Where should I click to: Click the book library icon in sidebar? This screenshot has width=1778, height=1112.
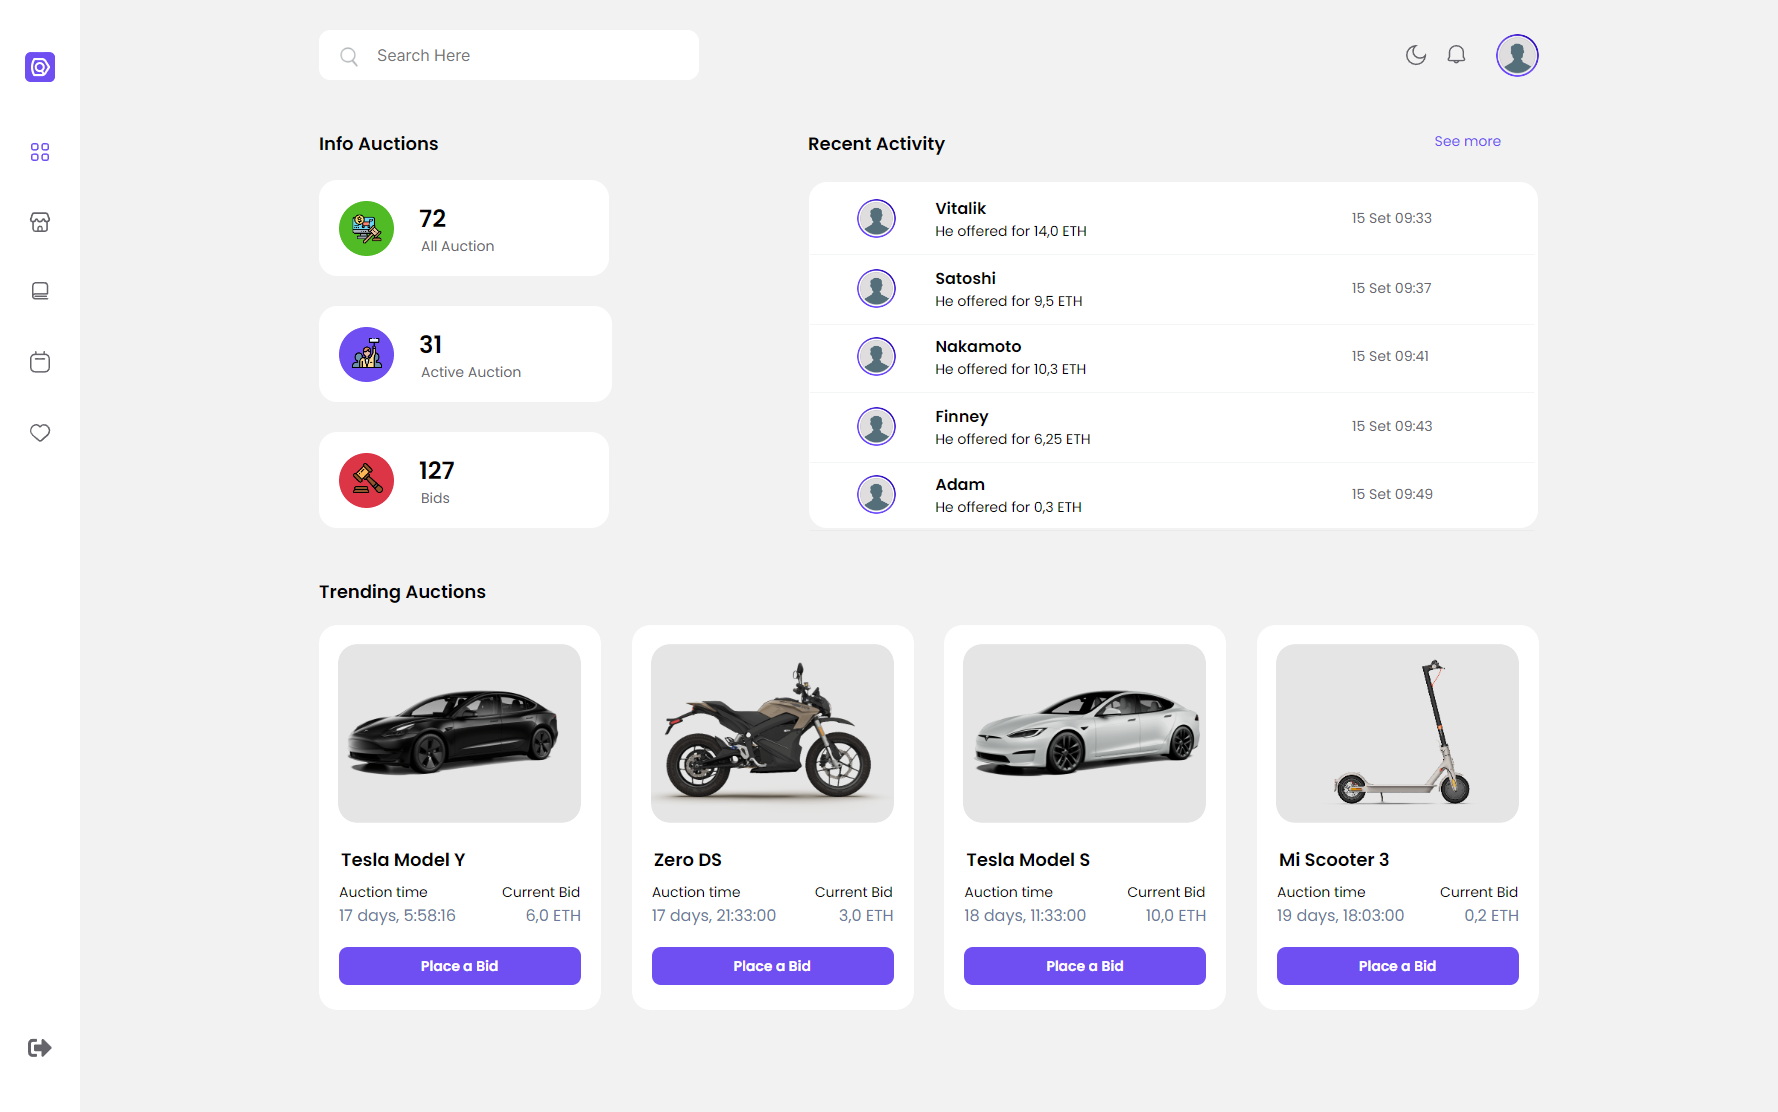(40, 291)
